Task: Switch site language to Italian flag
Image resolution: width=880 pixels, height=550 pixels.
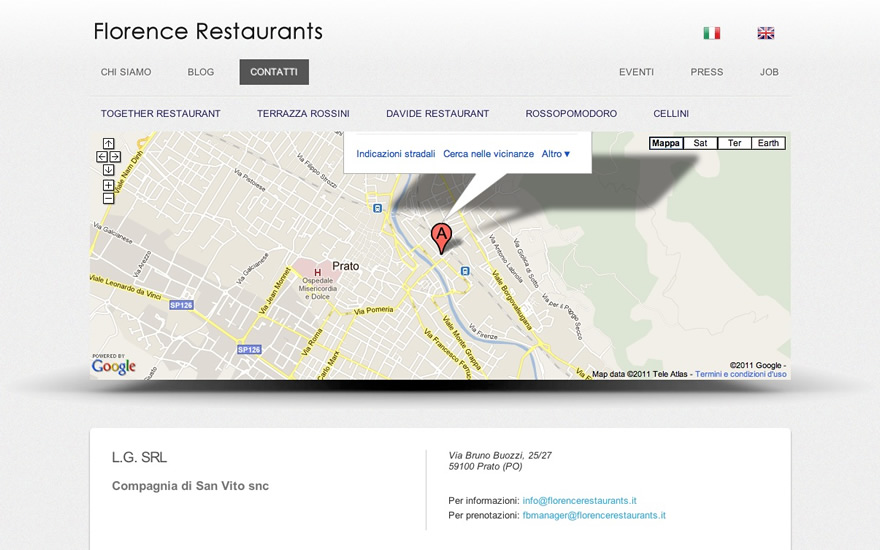Action: pyautogui.click(x=712, y=33)
